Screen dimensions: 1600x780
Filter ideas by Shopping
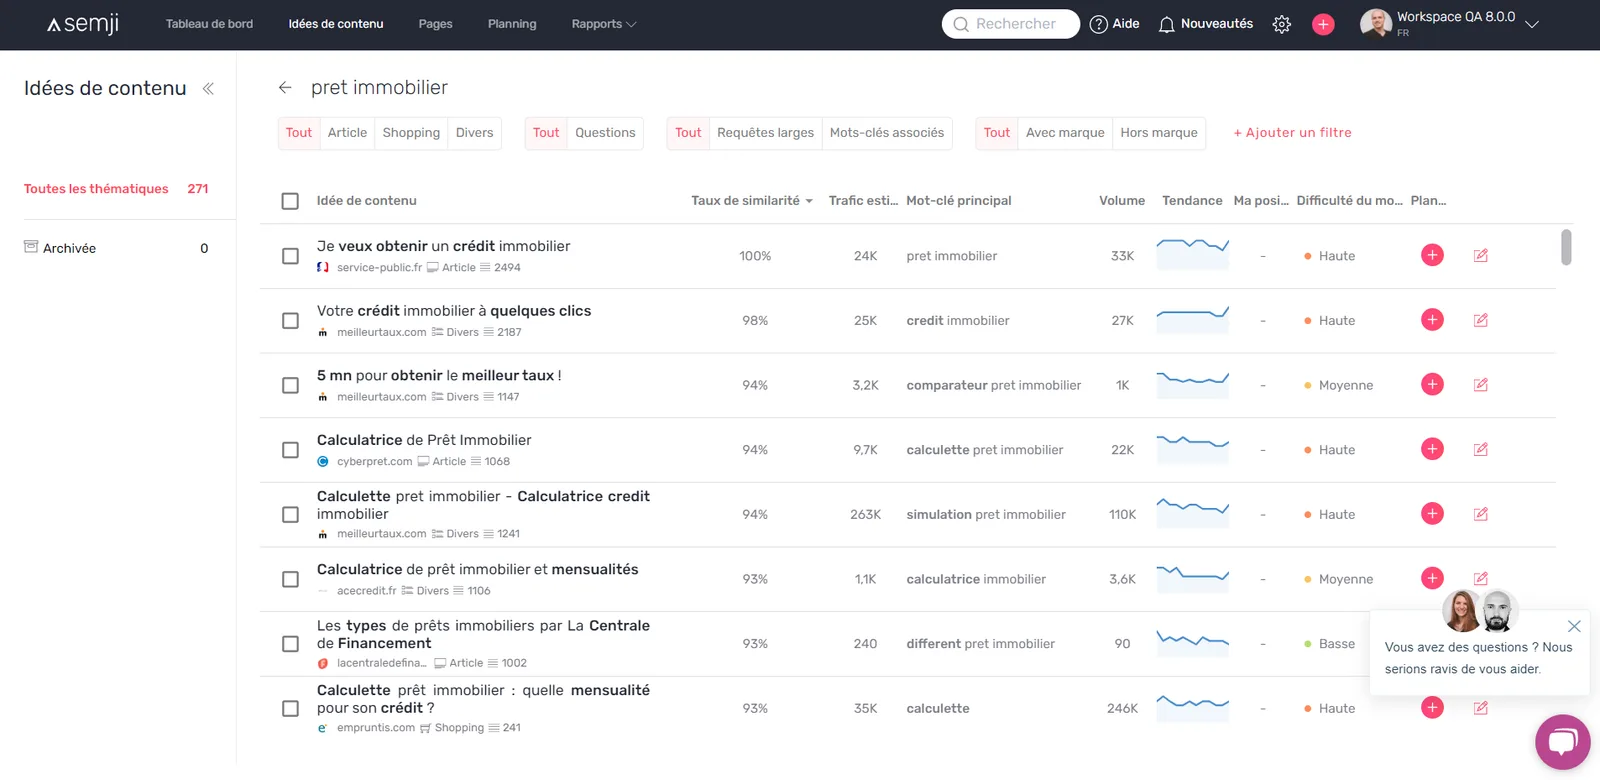(x=411, y=133)
